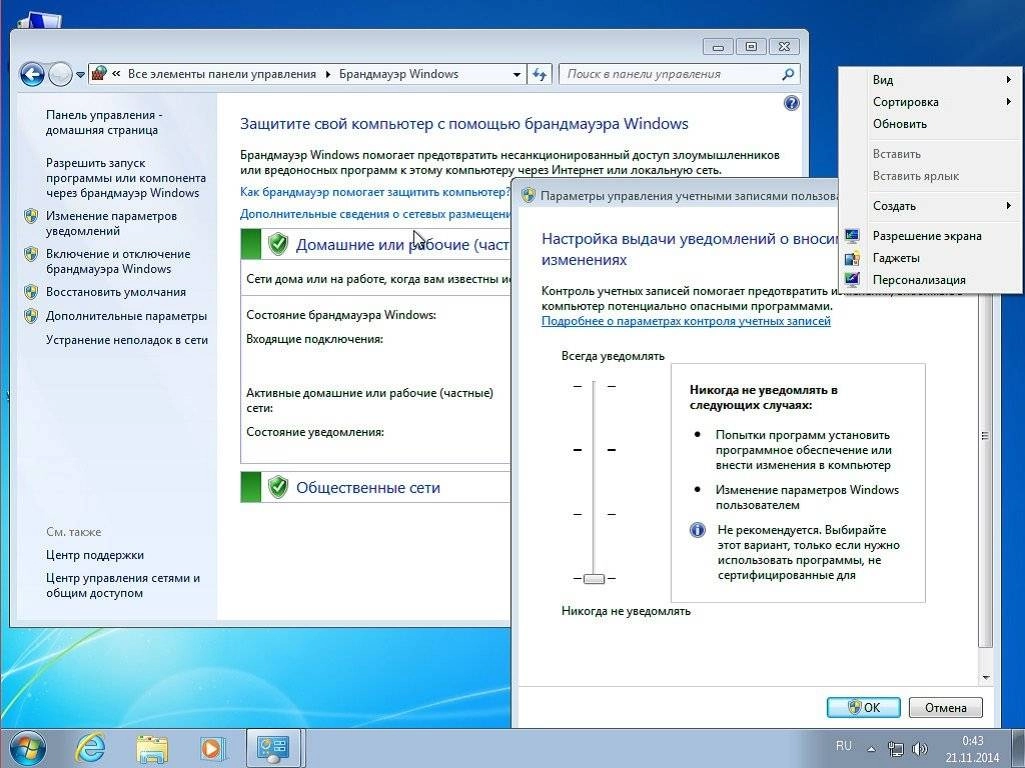Screen dimensions: 1025x768
Task: Click 'Как брандмауэр помогает защитить компьютер?' link
Action: point(375,192)
